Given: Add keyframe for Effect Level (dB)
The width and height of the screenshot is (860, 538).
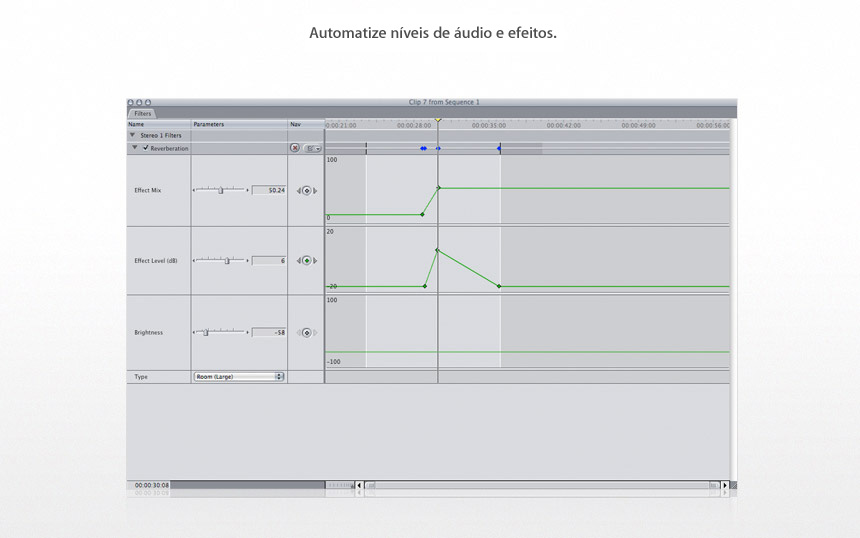Looking at the screenshot, I should pos(307,261).
